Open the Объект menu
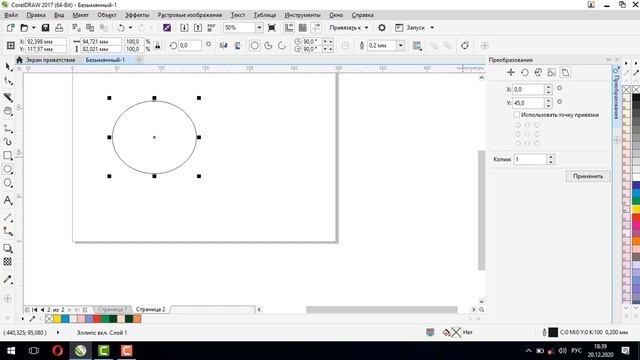Viewport: 640px width, 360px height. point(107,15)
